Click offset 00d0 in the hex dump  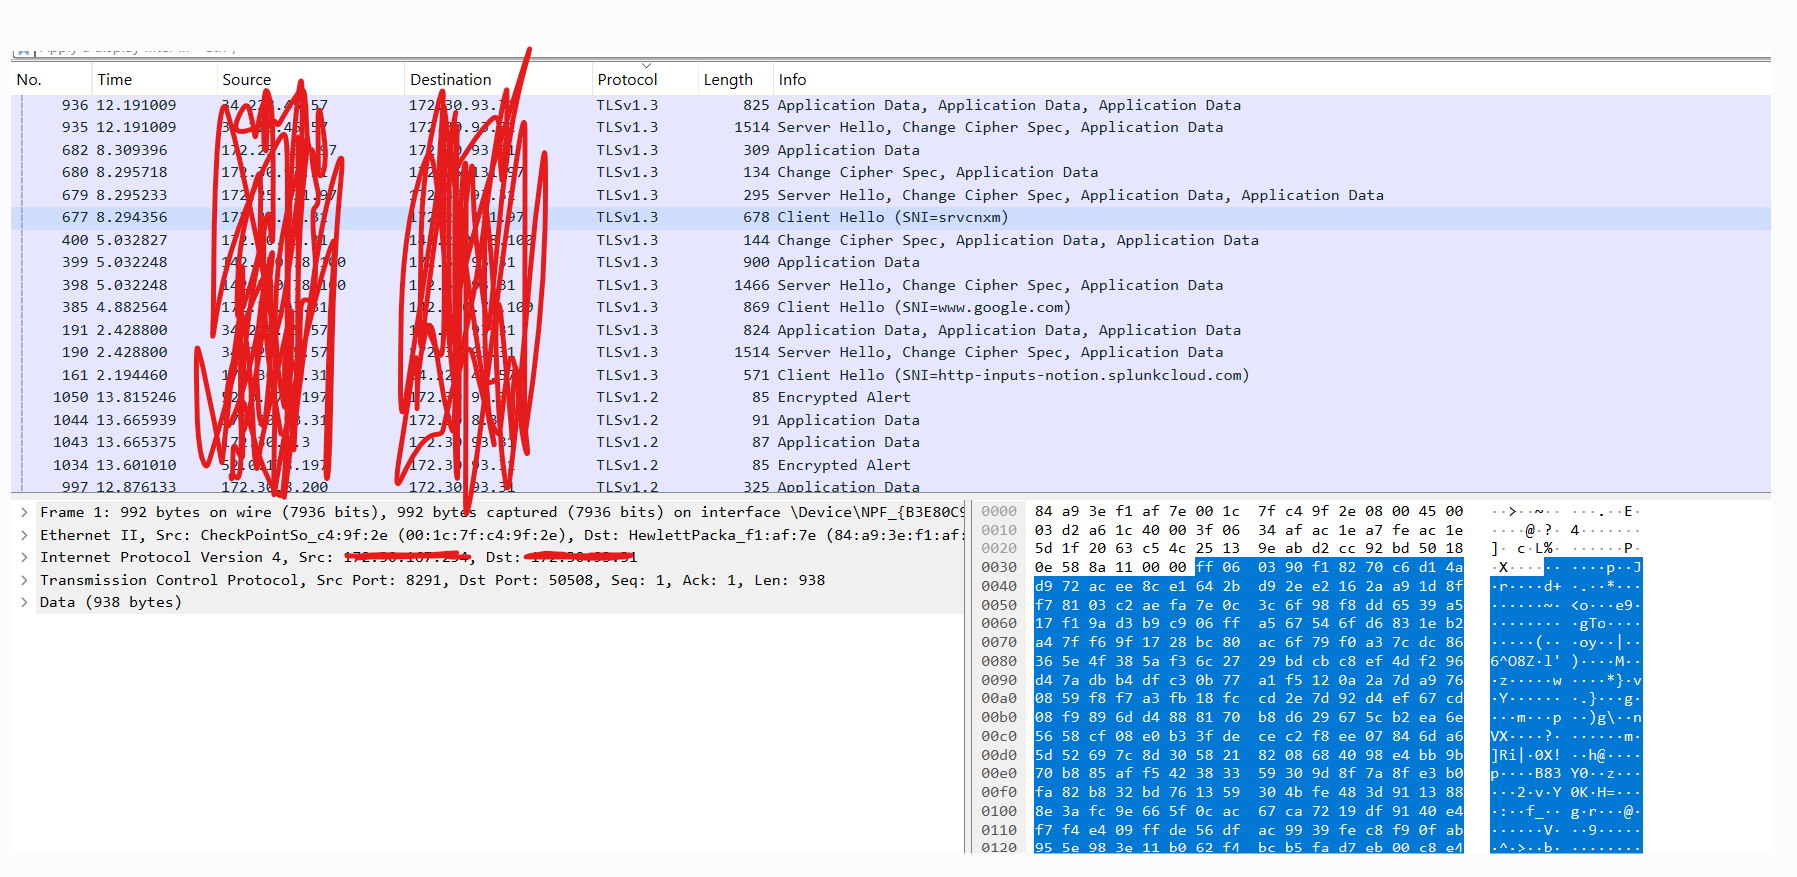pos(999,755)
